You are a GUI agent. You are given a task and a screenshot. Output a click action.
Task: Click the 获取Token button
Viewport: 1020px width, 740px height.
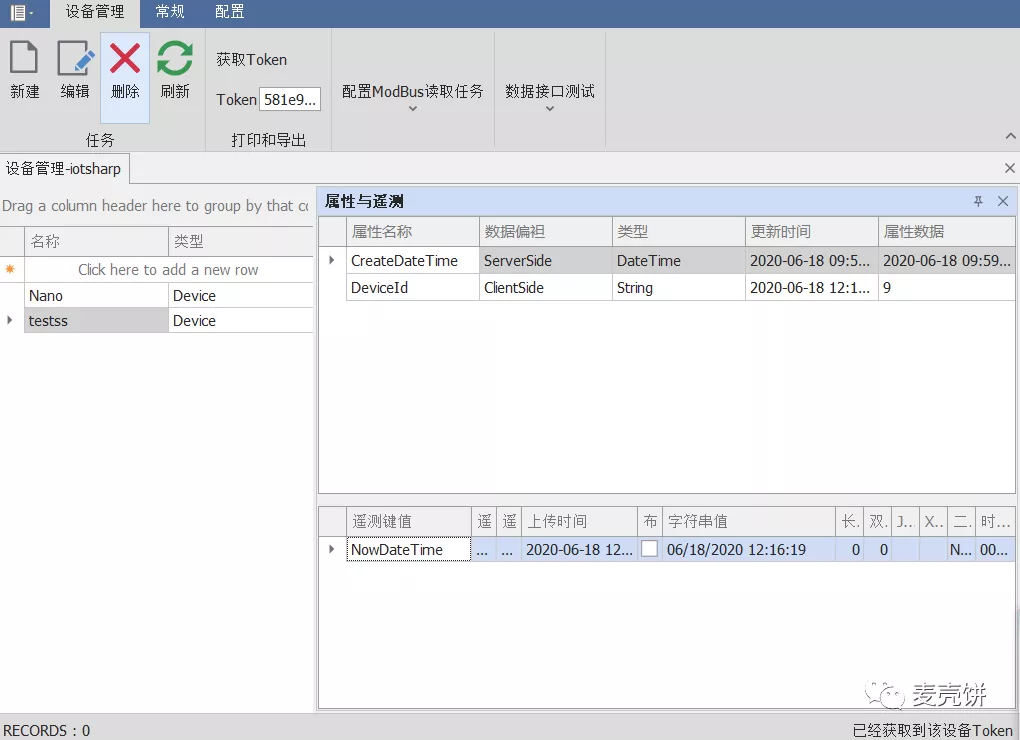(251, 60)
